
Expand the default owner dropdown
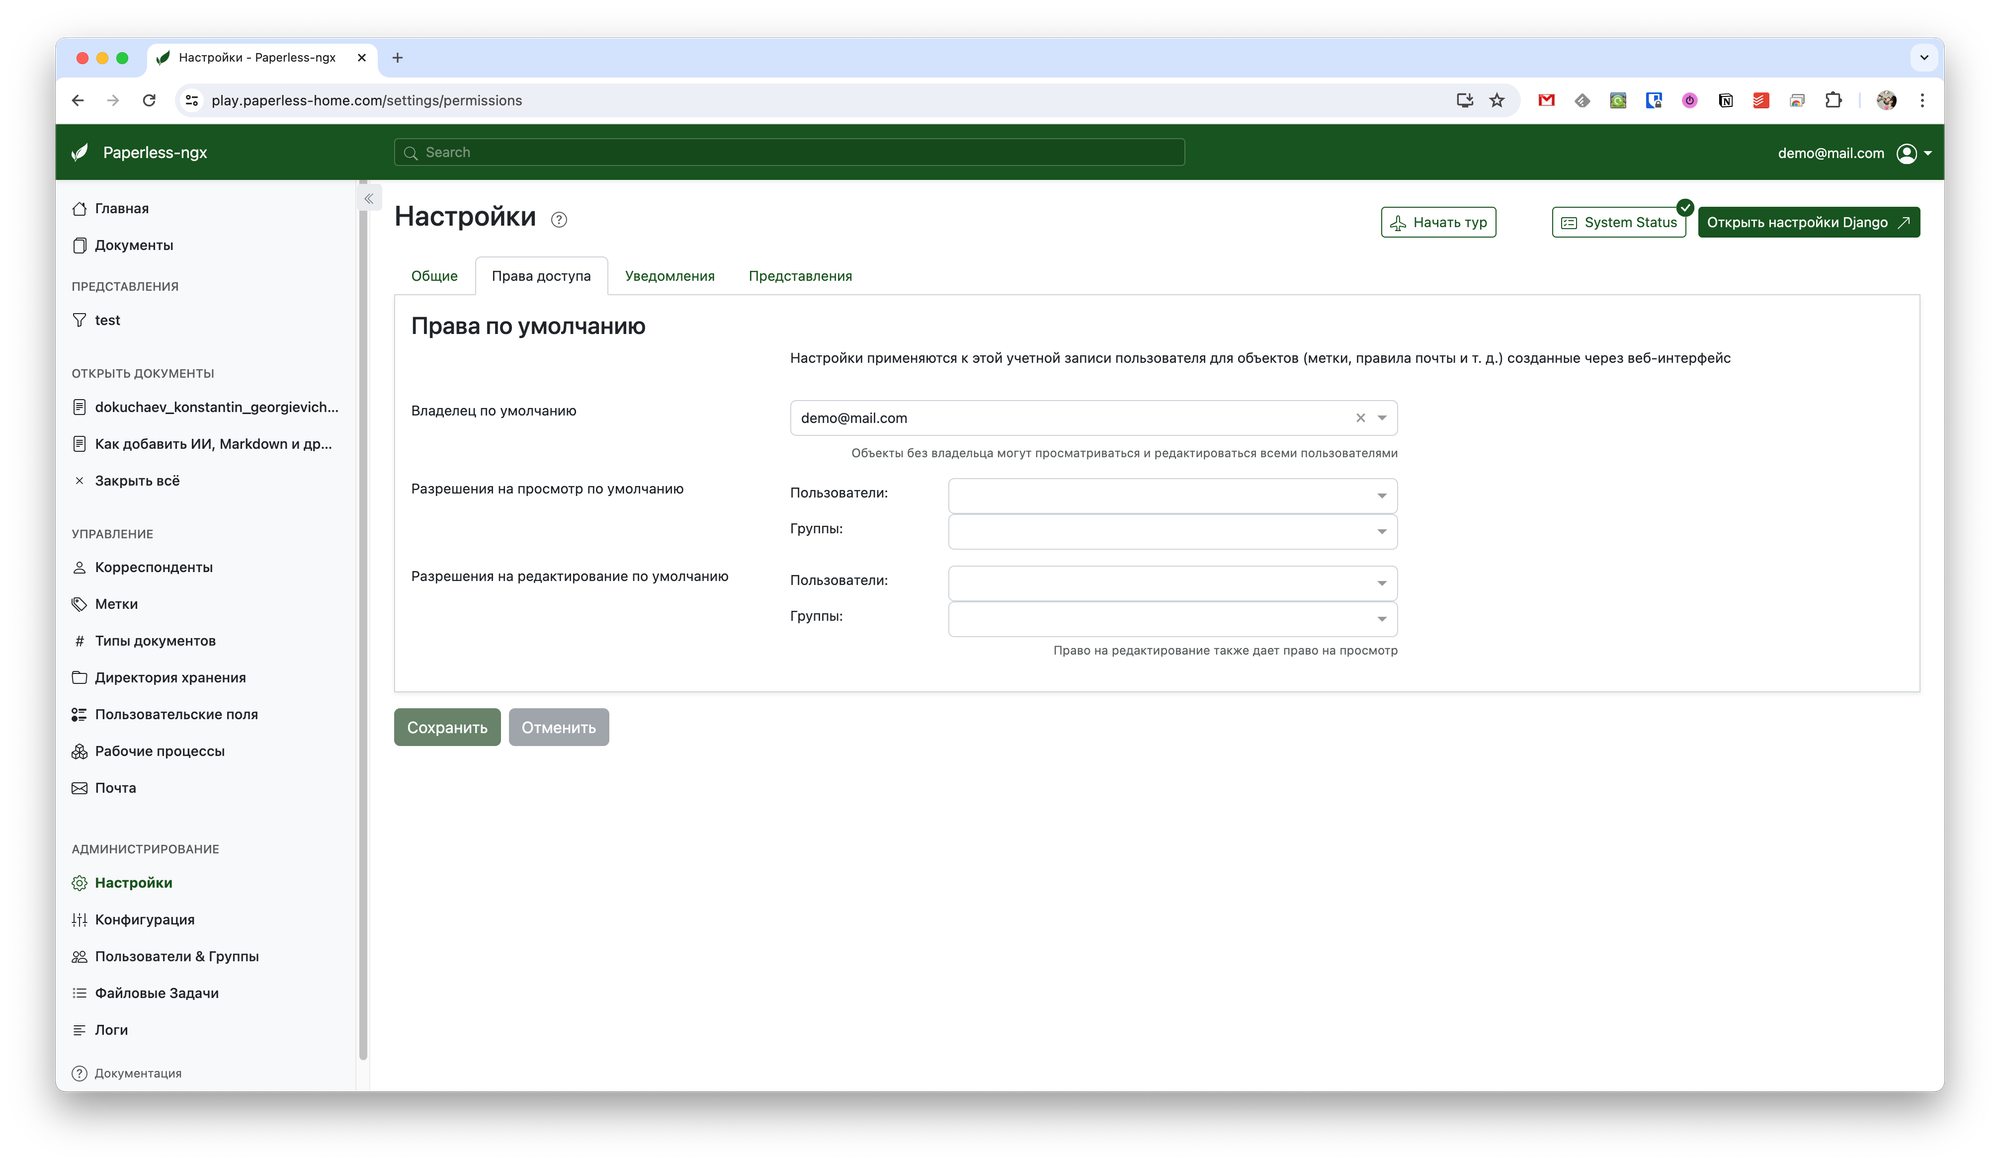(1382, 418)
